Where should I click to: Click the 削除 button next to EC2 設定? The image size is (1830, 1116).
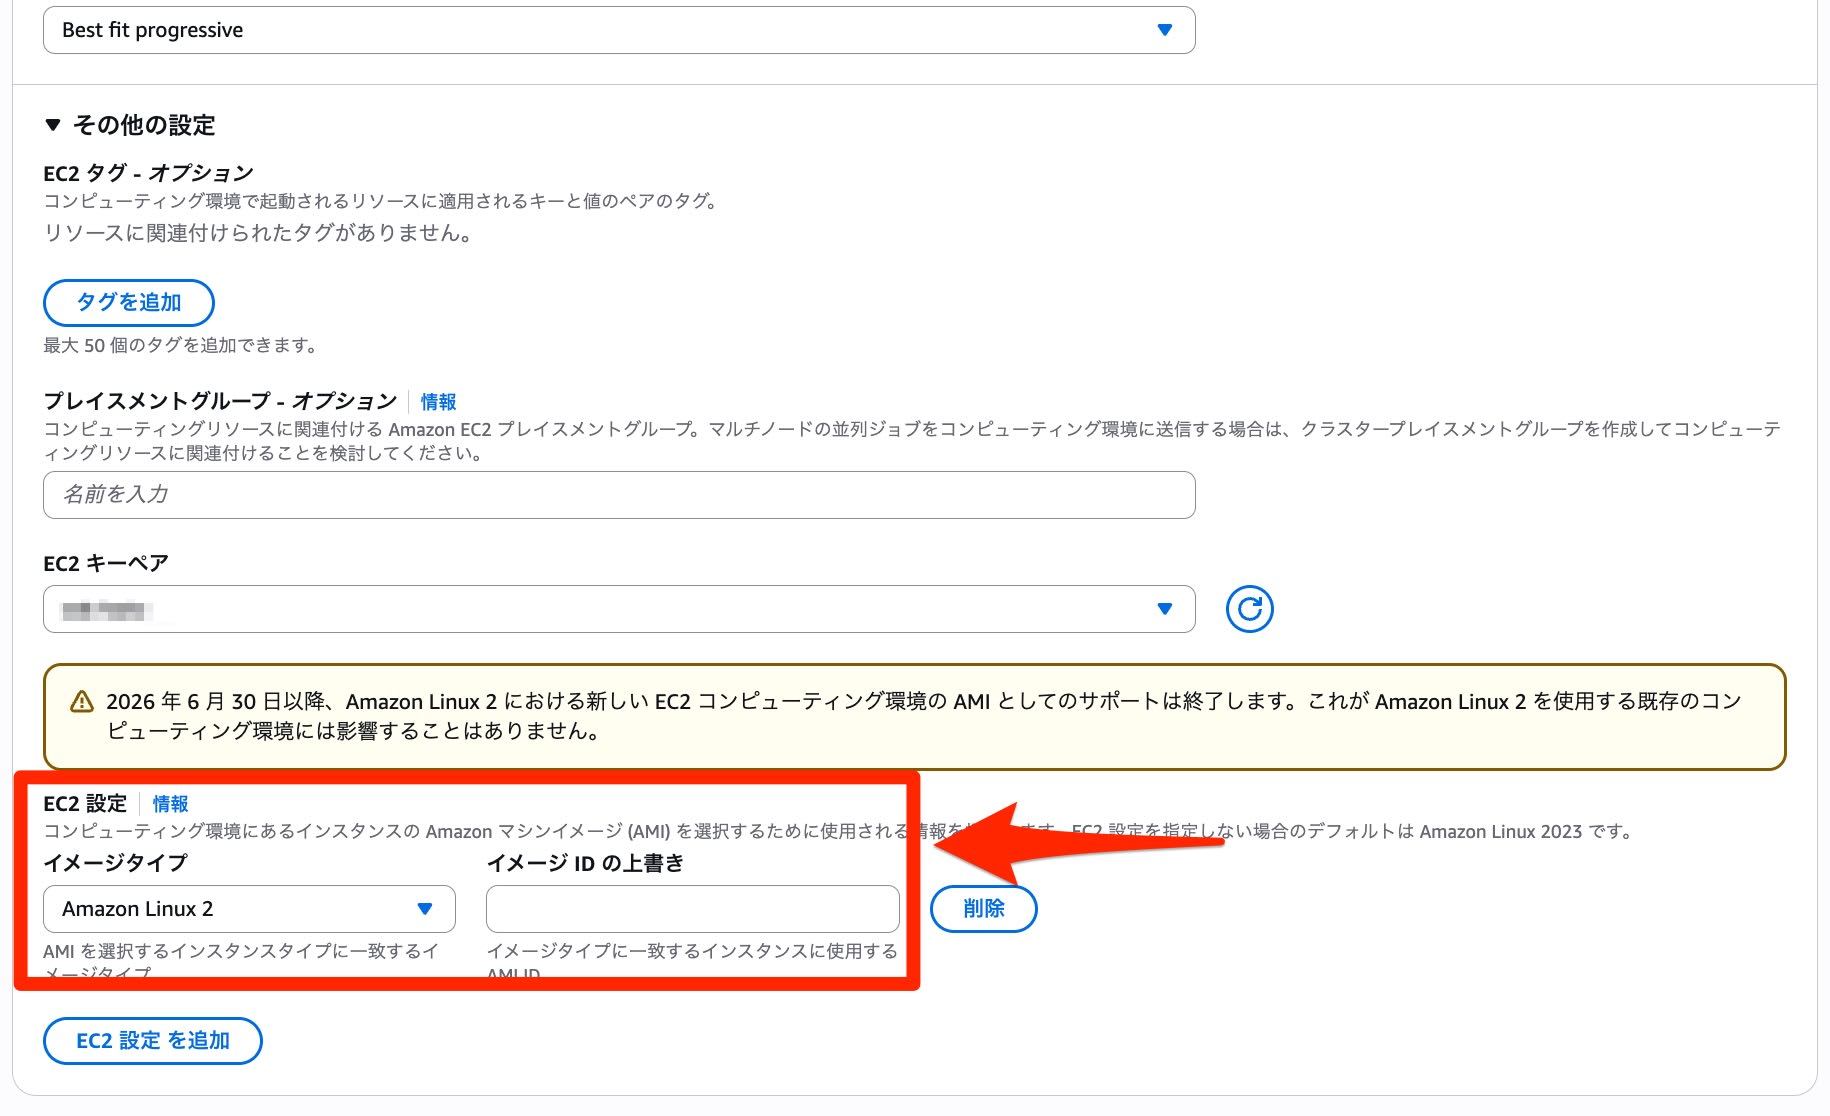(984, 909)
